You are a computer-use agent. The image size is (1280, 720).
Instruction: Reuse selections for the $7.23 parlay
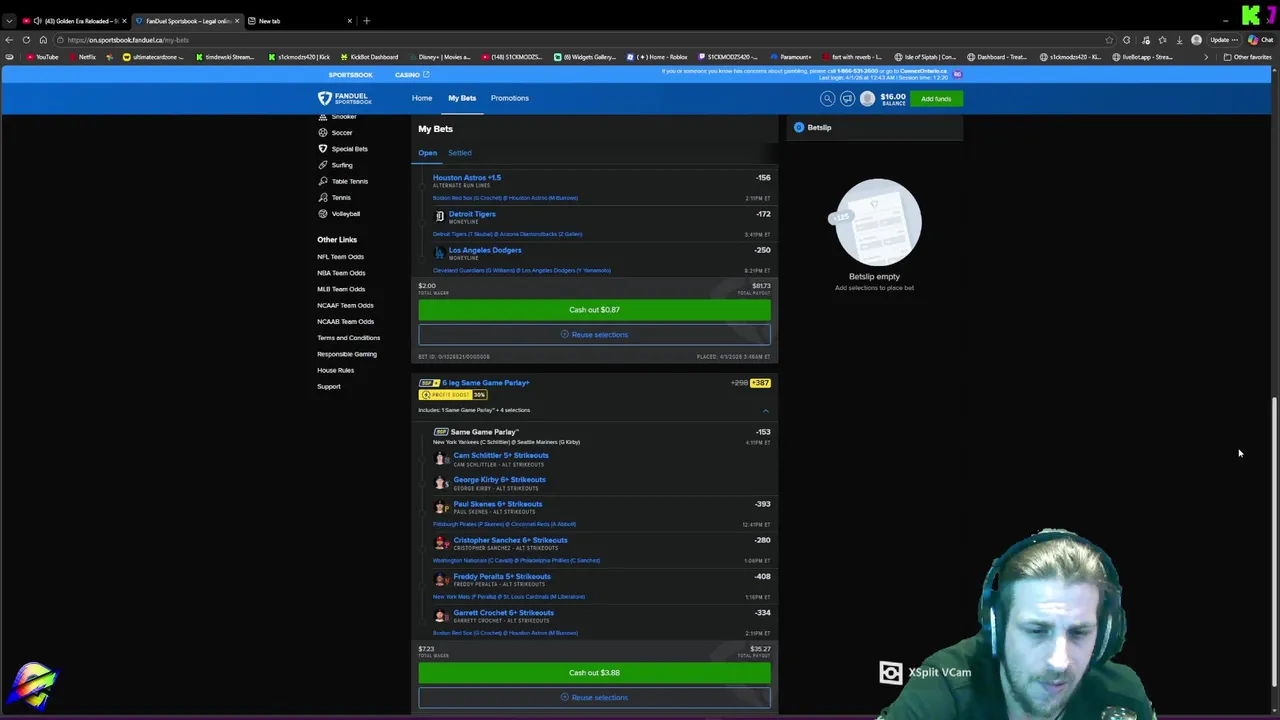click(594, 698)
